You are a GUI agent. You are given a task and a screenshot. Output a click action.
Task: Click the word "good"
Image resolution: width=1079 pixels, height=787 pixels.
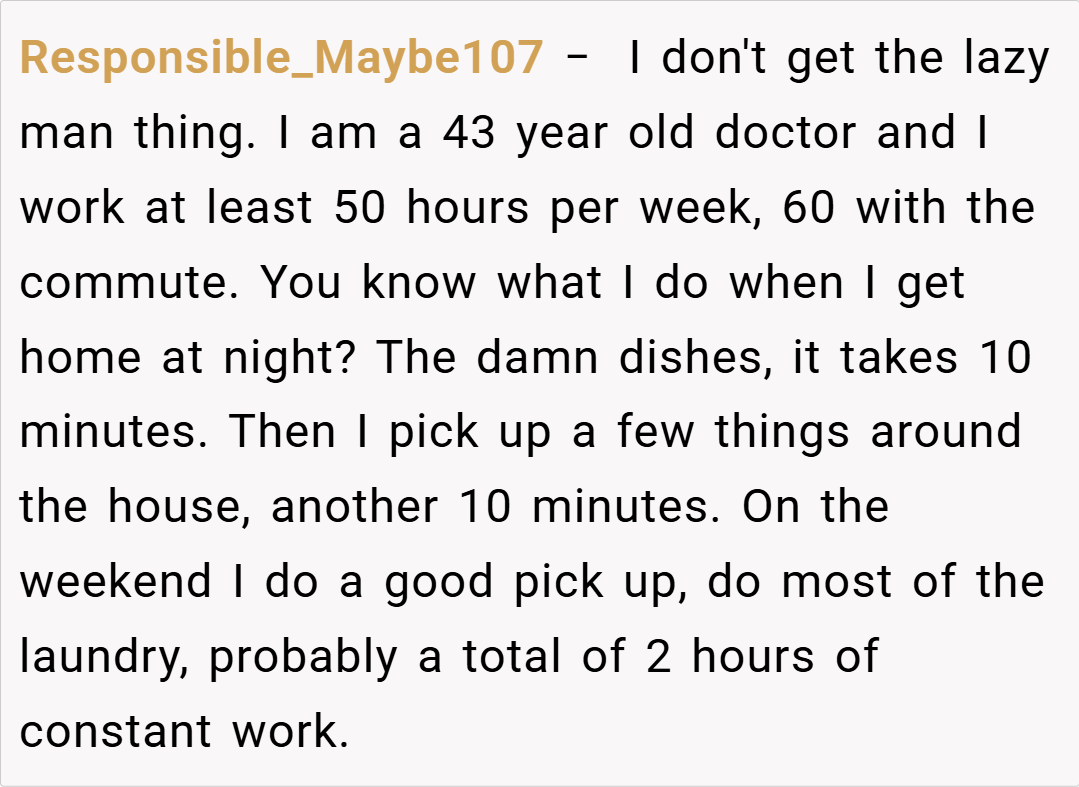click(440, 582)
